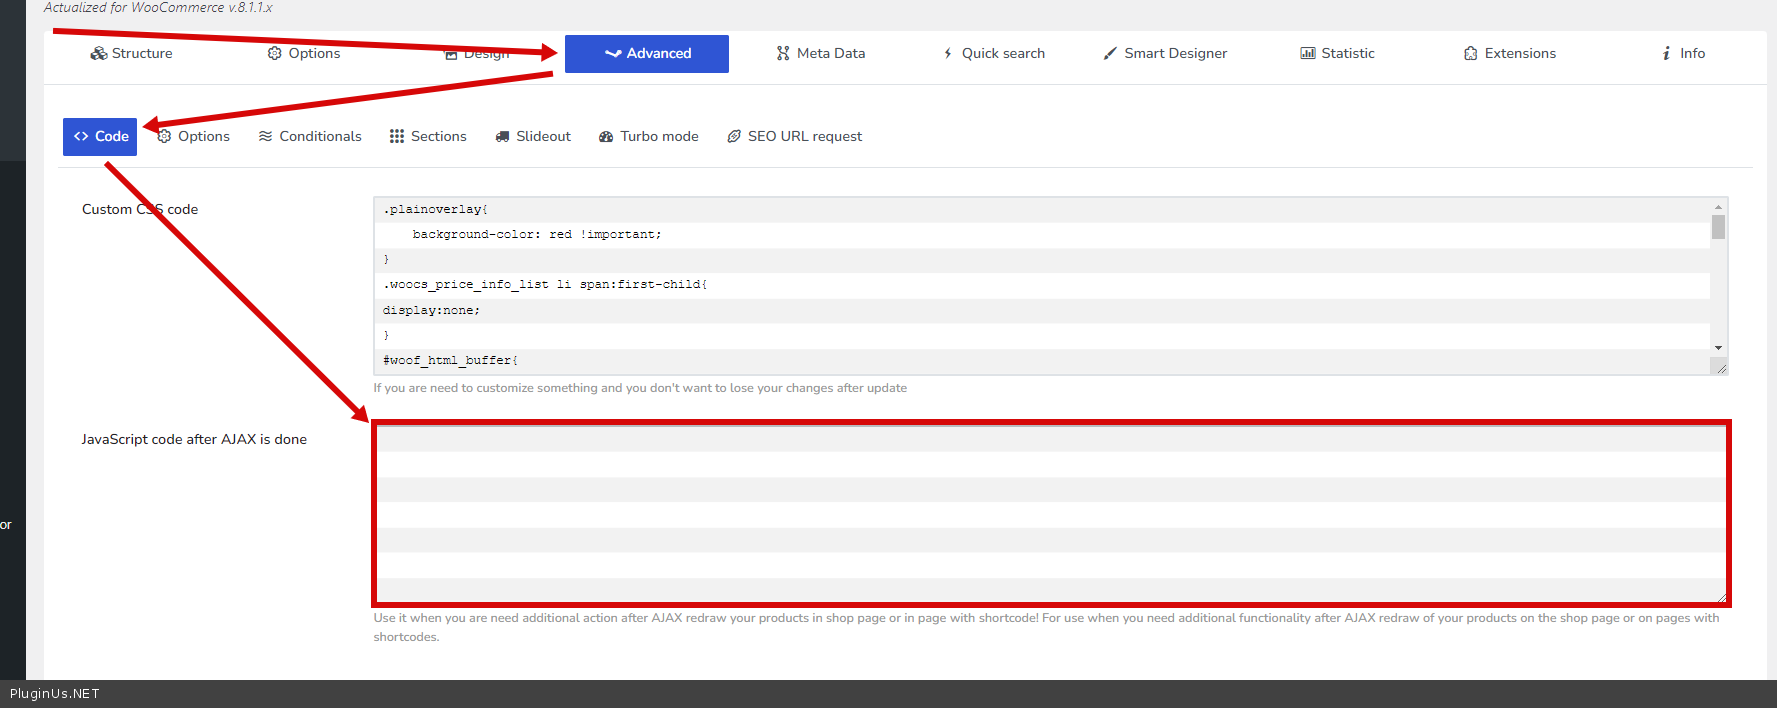Screen dimensions: 1777x708
Task: Open Smart Designer tab
Action: [x=1164, y=54]
